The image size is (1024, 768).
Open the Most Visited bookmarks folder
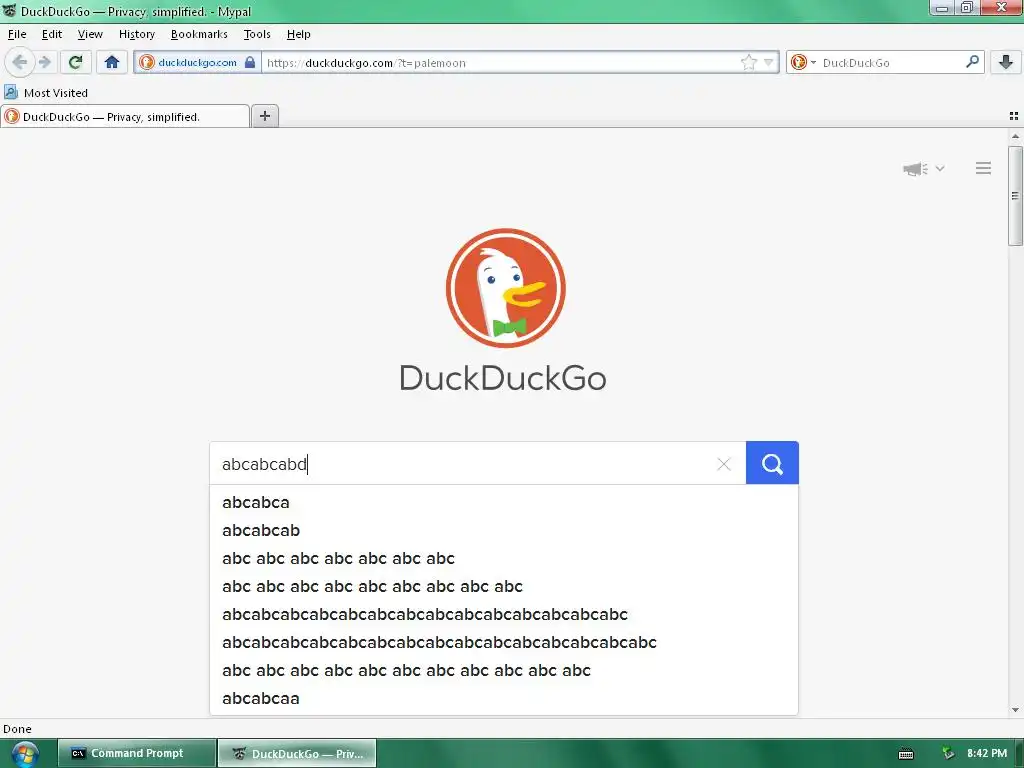(x=46, y=93)
